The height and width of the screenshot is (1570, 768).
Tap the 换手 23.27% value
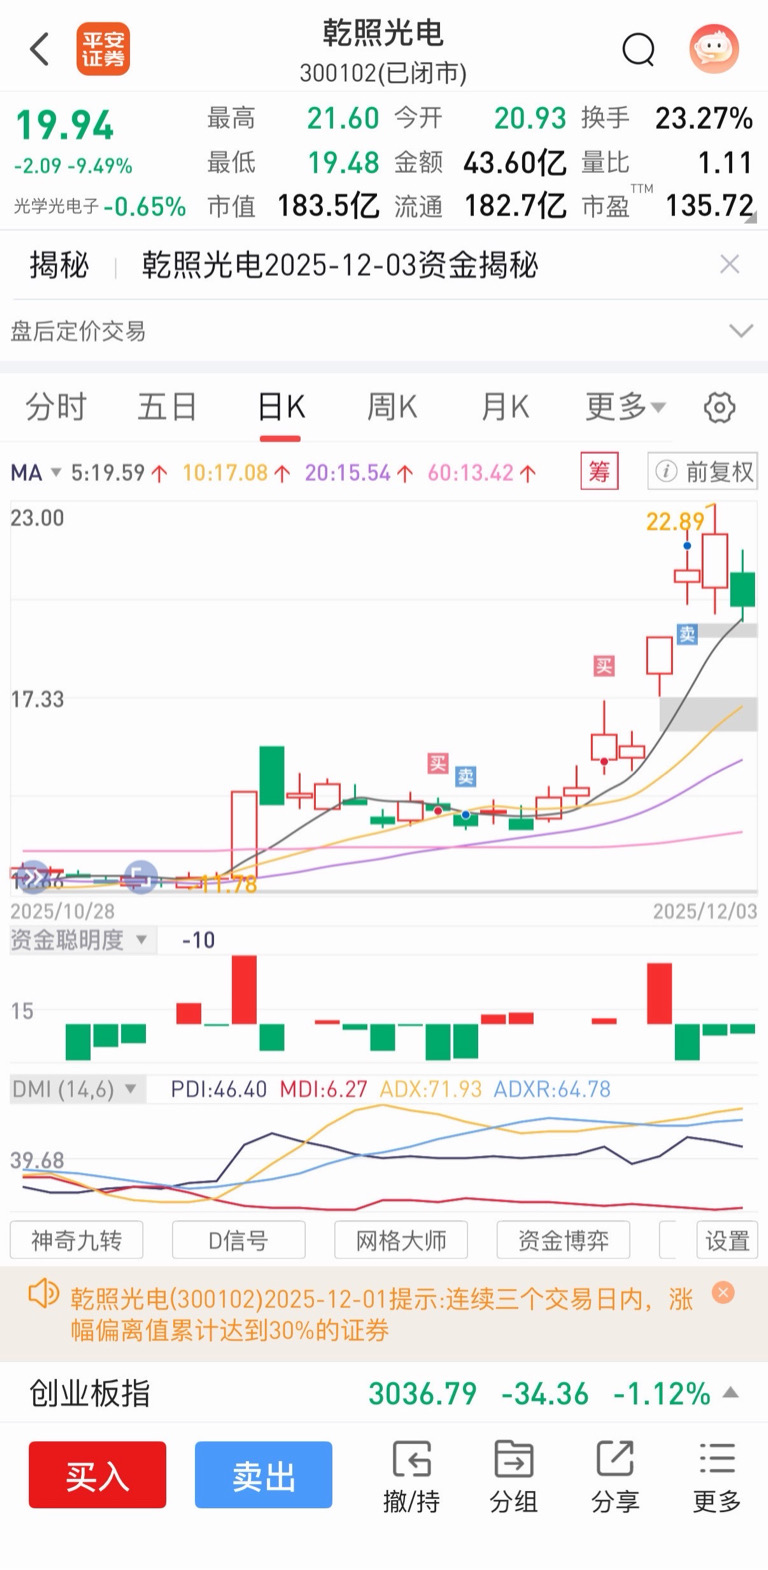point(704,118)
